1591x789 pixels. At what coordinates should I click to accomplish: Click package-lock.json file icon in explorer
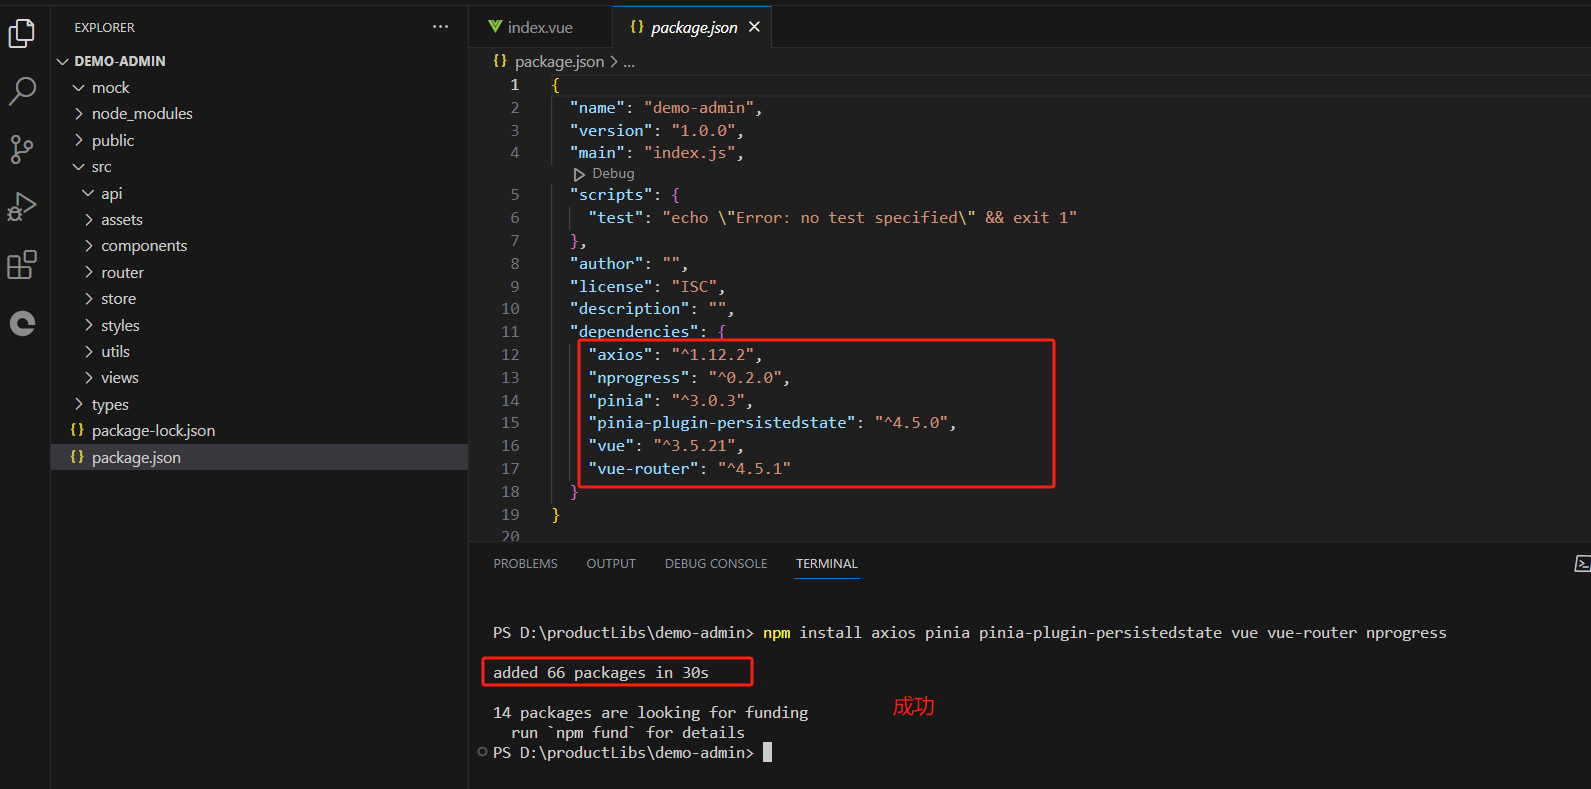click(77, 430)
